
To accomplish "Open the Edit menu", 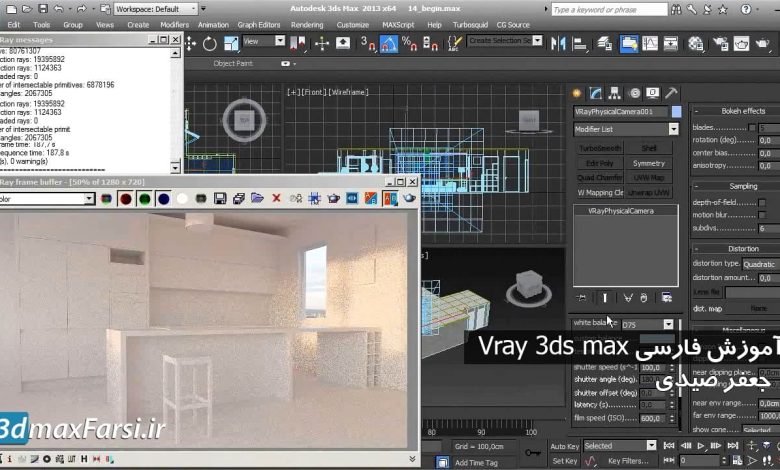I will [x=14, y=25].
